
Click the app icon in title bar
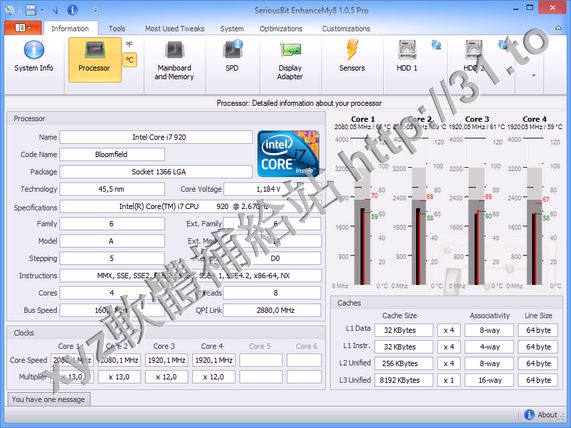pos(10,10)
